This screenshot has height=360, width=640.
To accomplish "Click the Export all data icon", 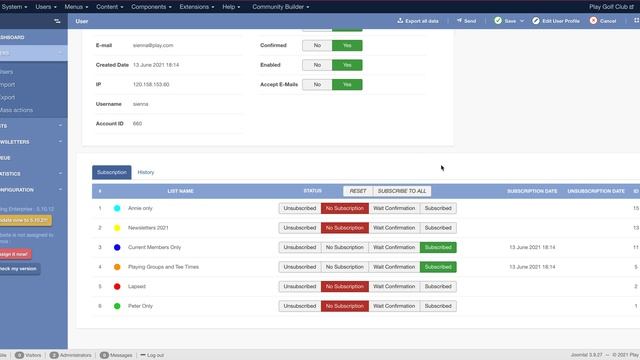I will (x=400, y=20).
